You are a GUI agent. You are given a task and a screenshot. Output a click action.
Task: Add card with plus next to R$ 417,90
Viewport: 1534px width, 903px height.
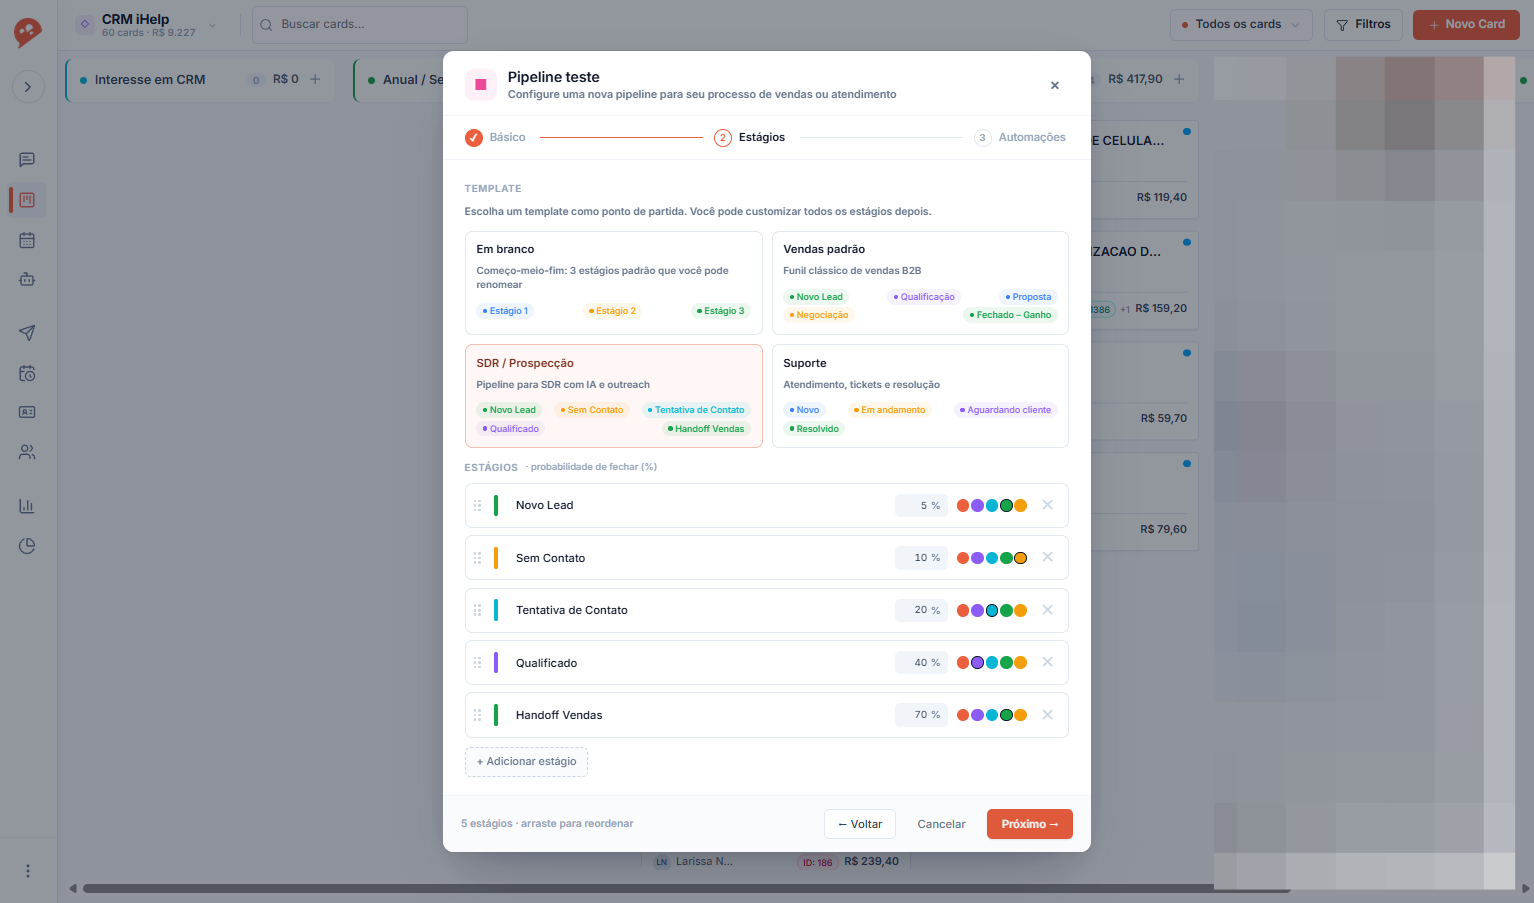pos(1179,79)
